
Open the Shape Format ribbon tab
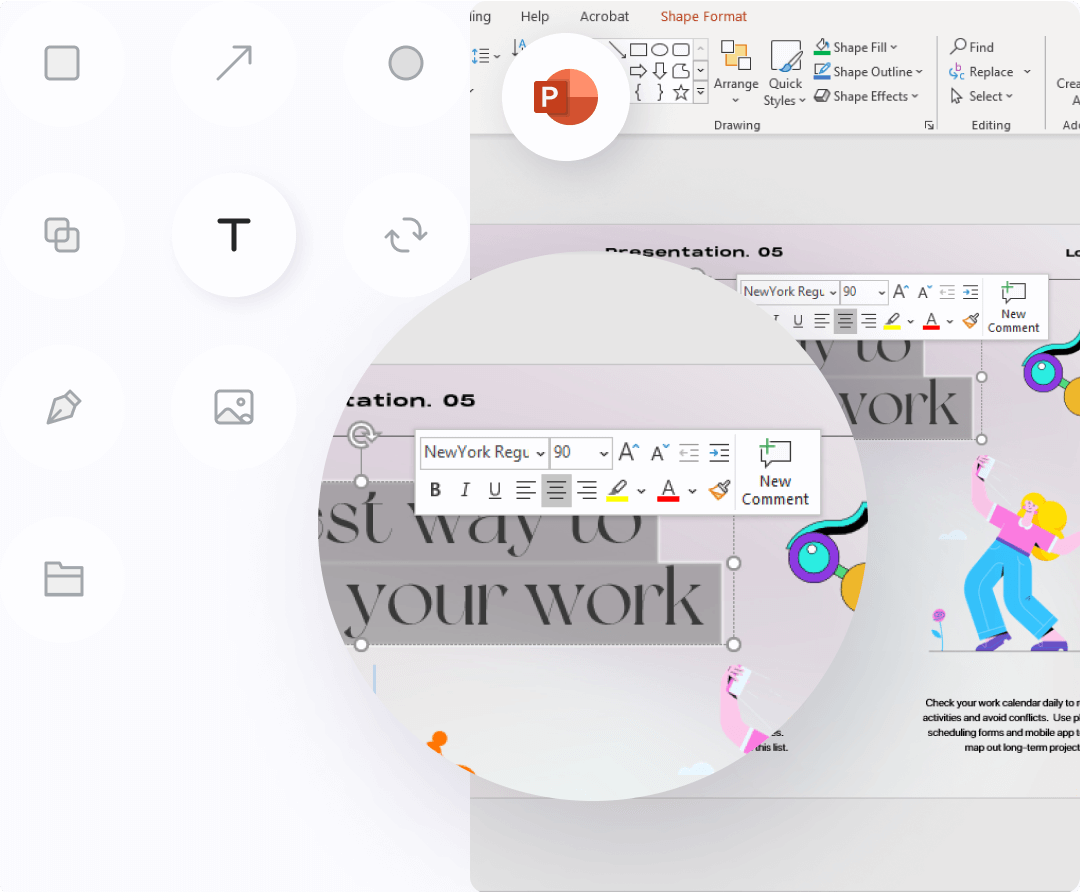click(703, 16)
